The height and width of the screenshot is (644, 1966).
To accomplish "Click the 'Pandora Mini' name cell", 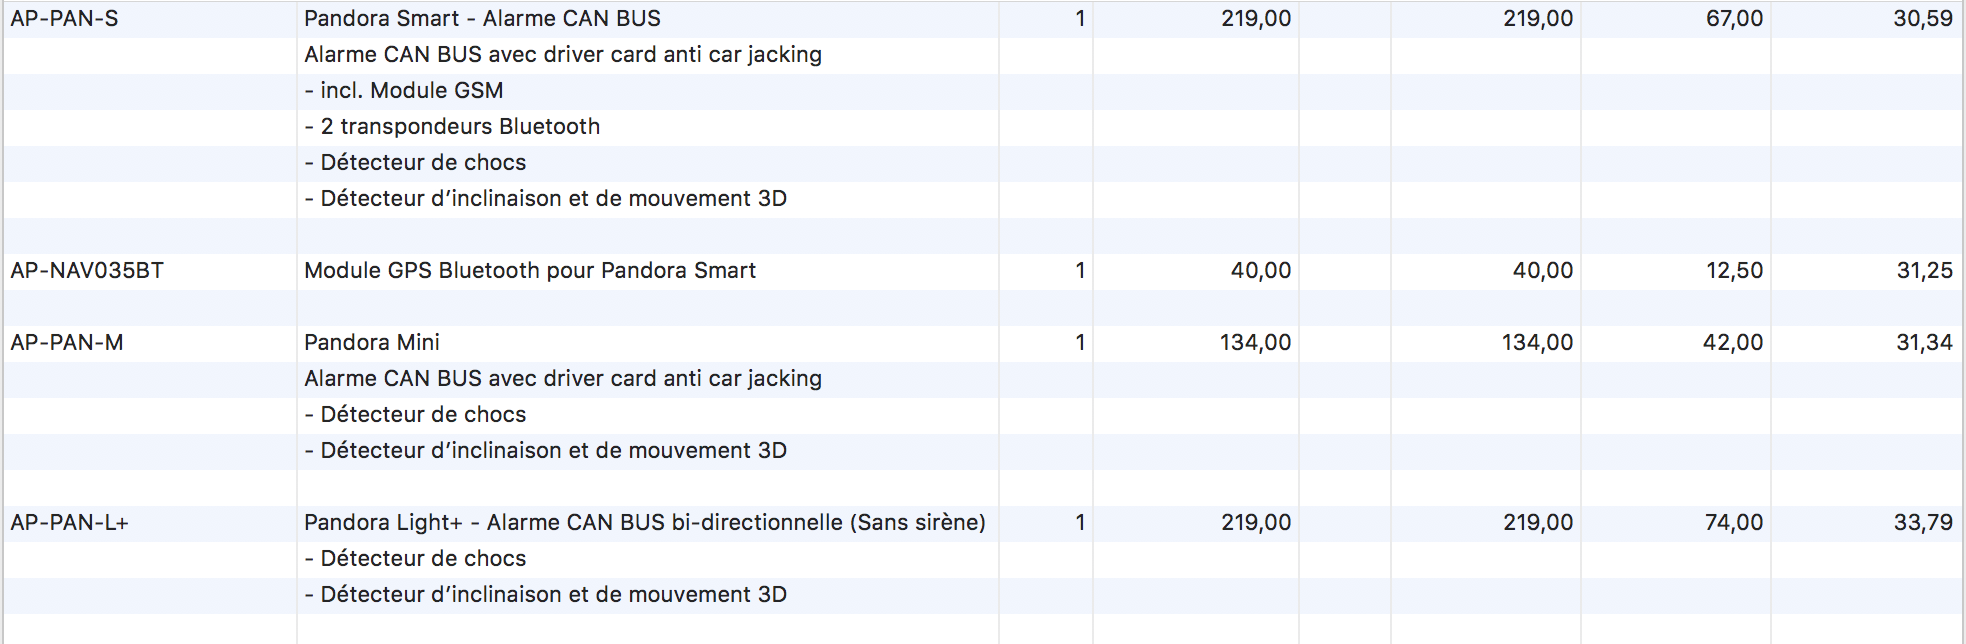I will 372,343.
